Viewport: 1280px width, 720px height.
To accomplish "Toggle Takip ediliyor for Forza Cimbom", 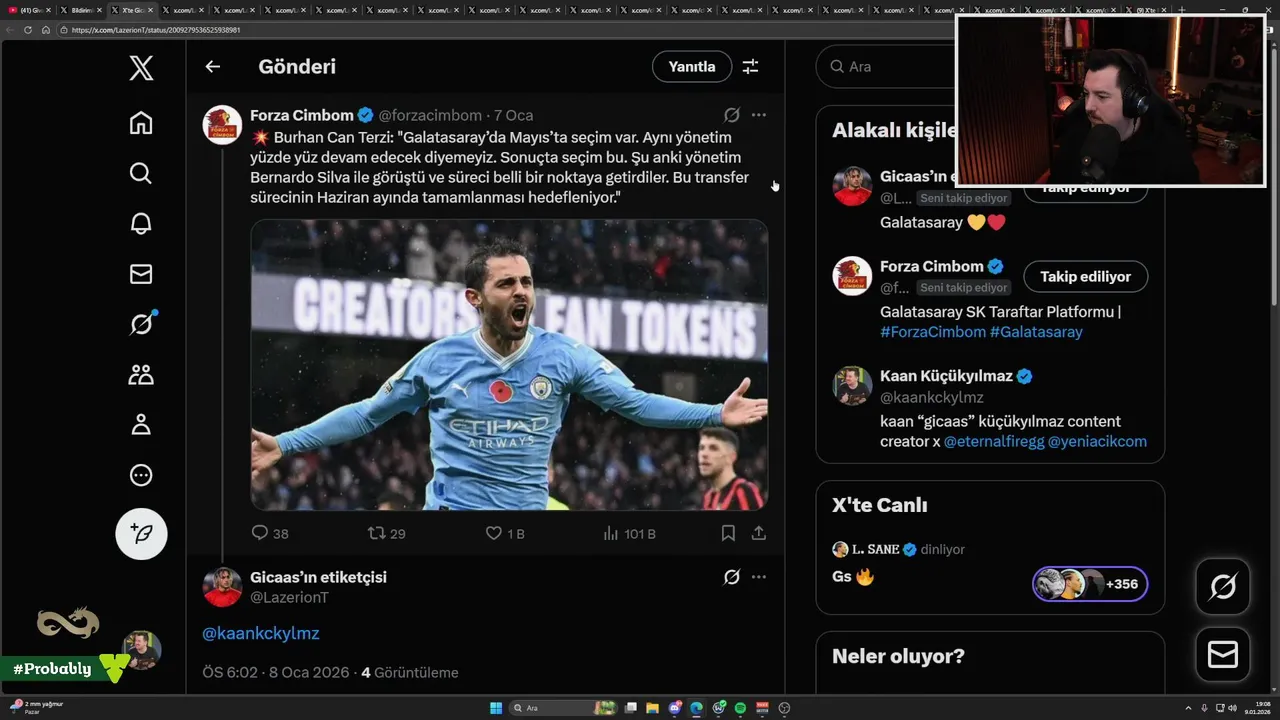I will click(1085, 277).
